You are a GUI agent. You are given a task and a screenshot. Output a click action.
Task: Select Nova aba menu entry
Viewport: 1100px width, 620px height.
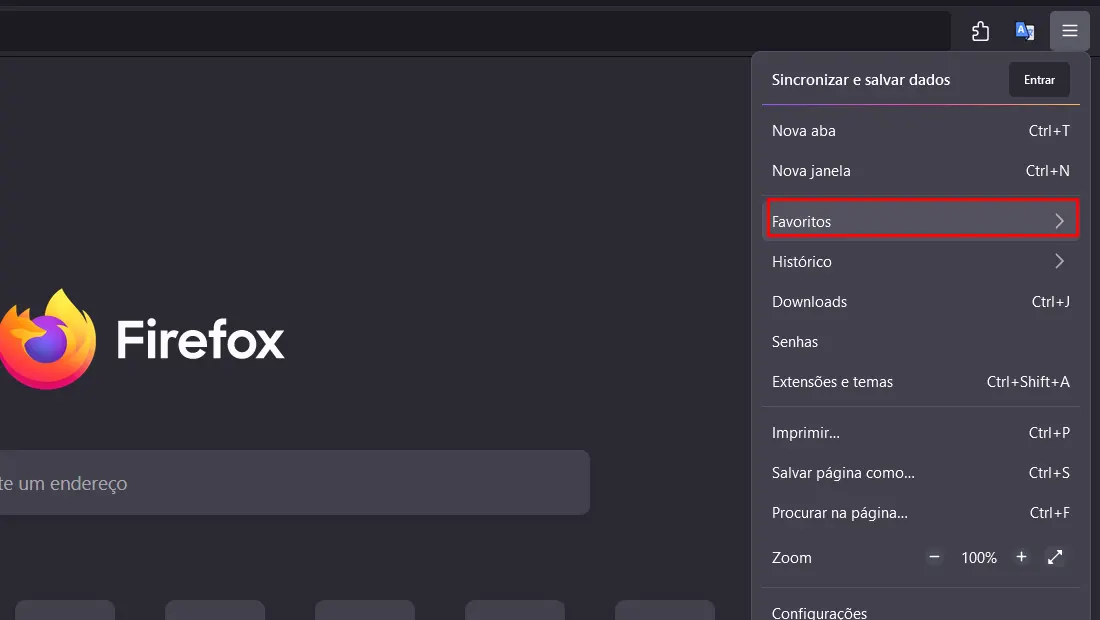coord(920,131)
